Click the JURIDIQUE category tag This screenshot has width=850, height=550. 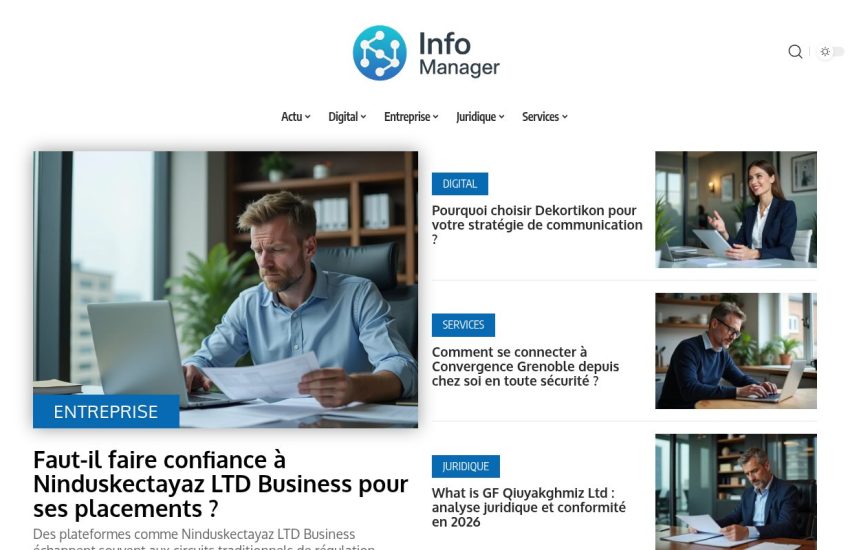[466, 466]
